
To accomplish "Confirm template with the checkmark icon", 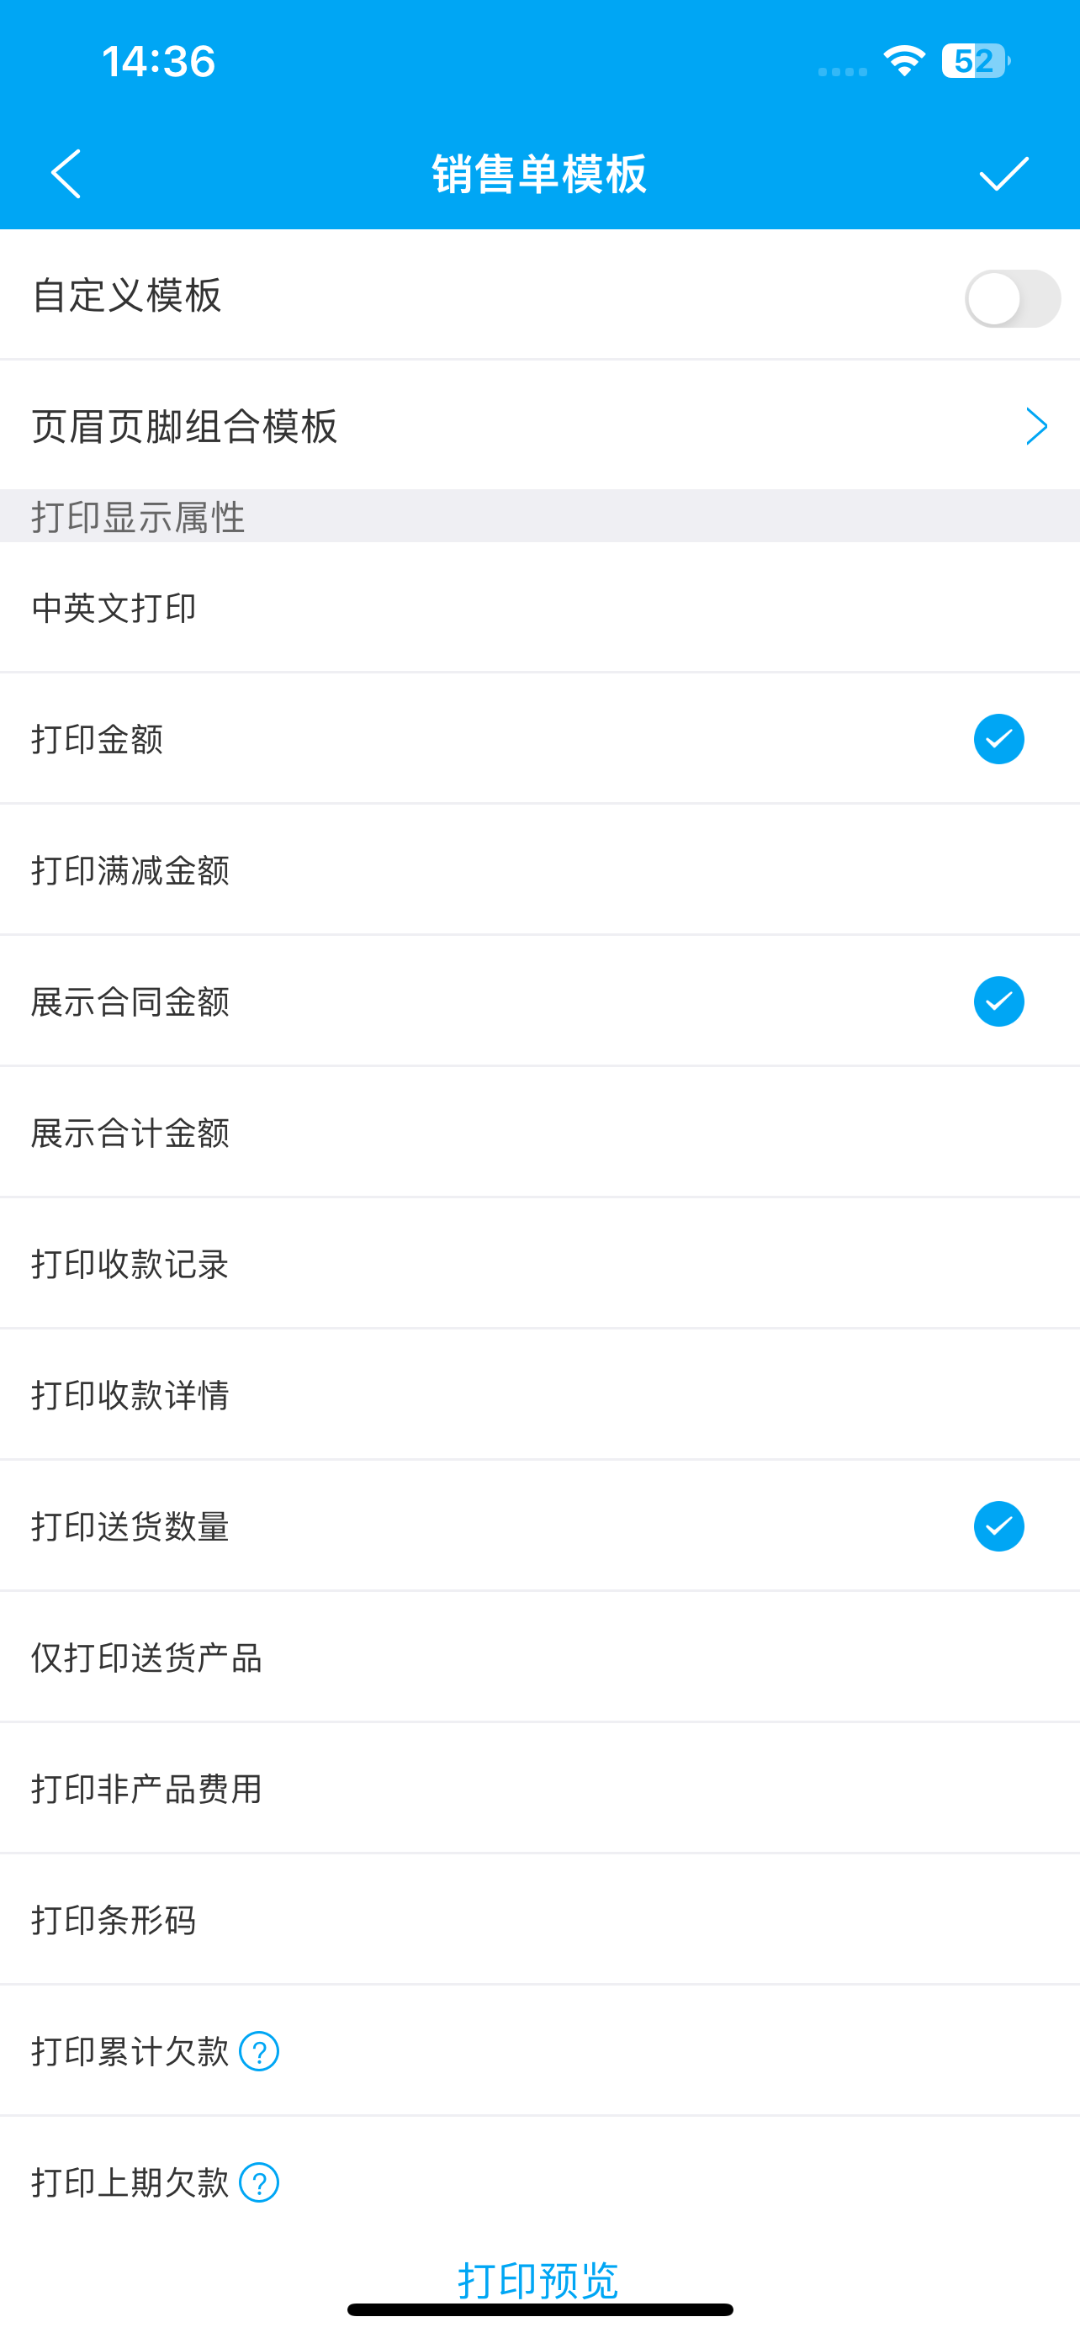I will (1004, 174).
